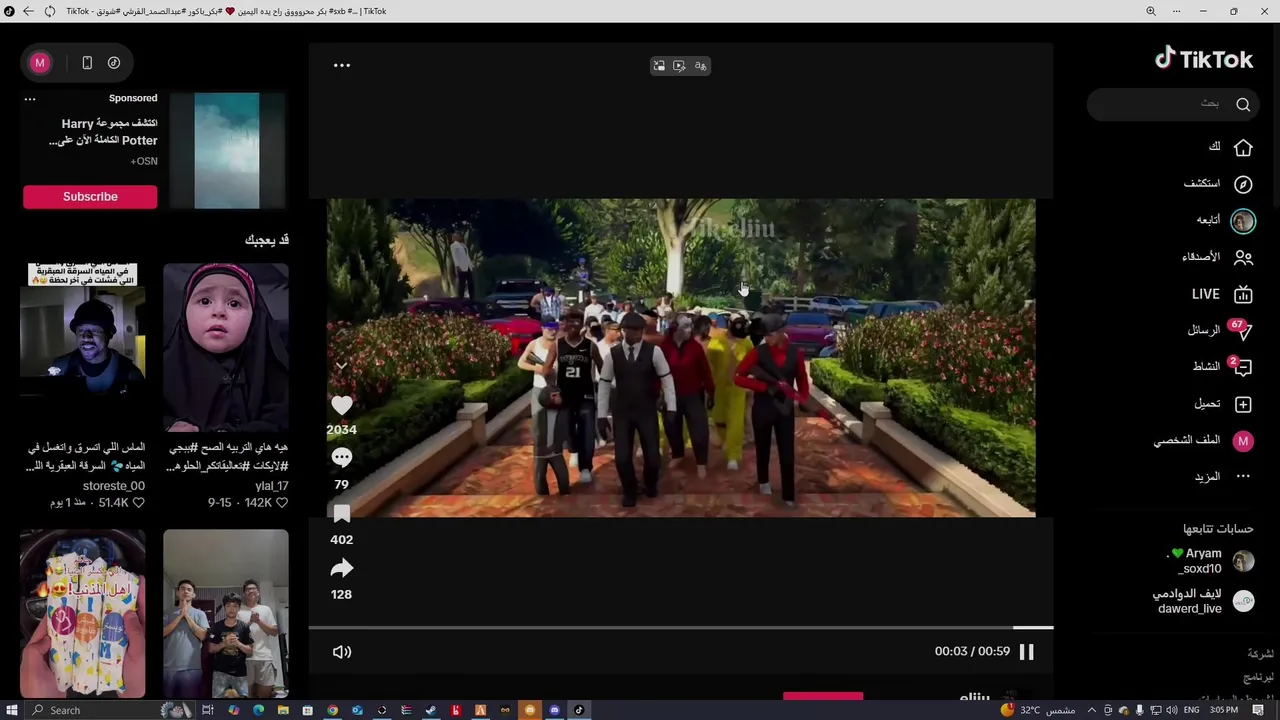Expand the More (المزيد) menu
1280x720 pixels.
point(1222,477)
